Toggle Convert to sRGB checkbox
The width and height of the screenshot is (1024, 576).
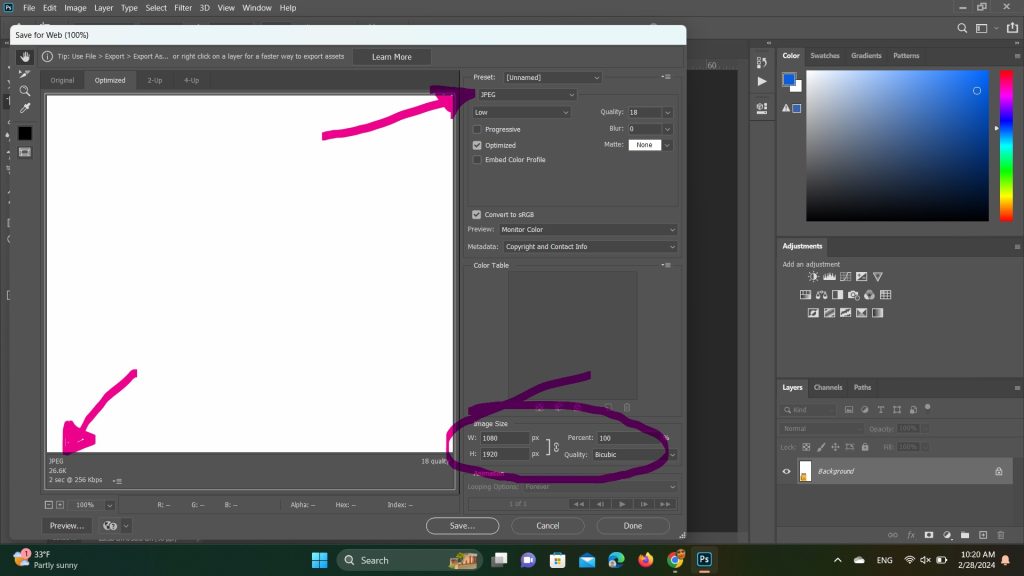477,214
